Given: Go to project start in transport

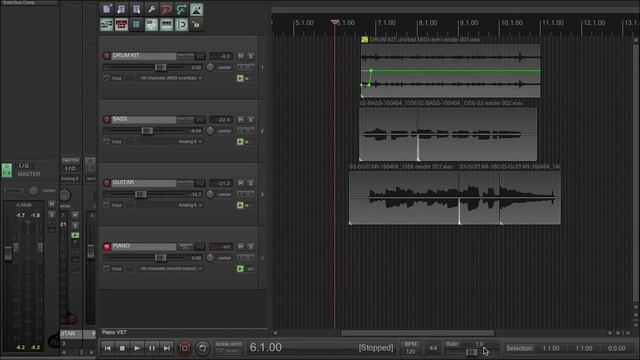Looking at the screenshot, I should 108,348.
